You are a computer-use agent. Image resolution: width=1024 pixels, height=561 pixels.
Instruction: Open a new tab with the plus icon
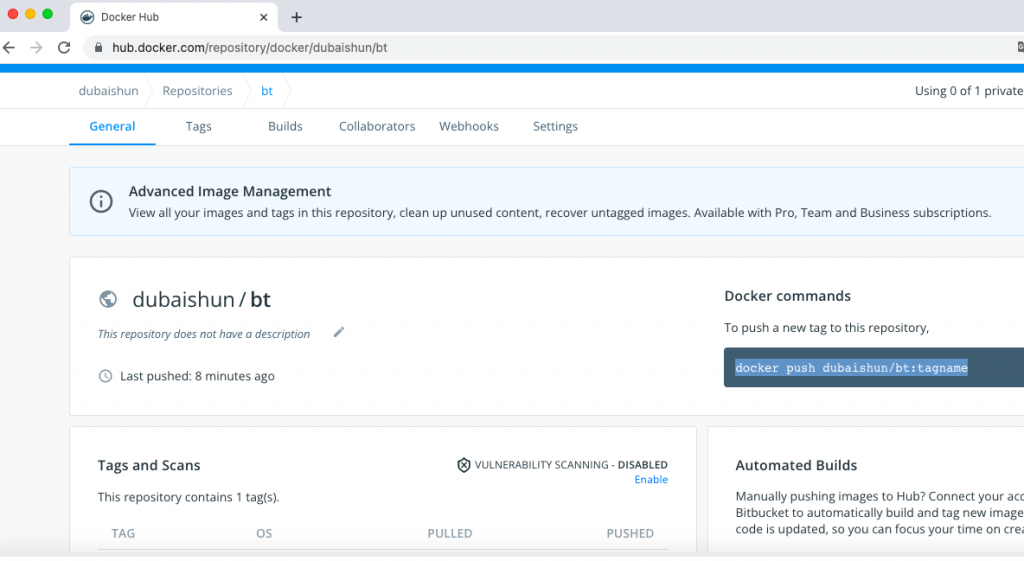(x=296, y=18)
